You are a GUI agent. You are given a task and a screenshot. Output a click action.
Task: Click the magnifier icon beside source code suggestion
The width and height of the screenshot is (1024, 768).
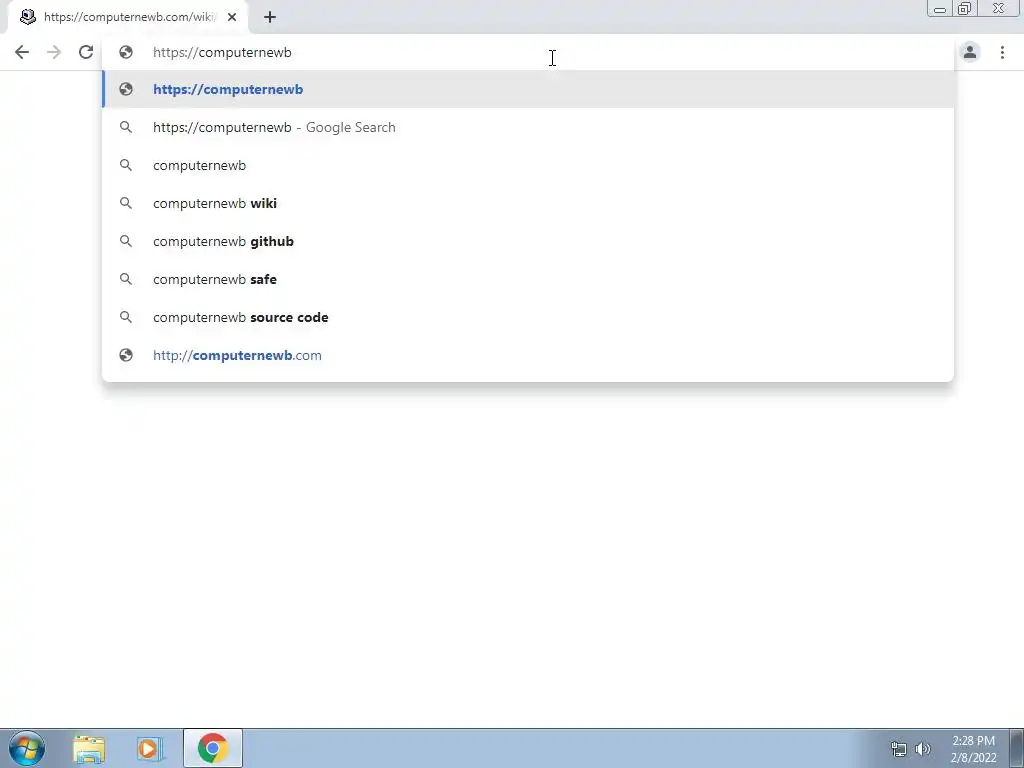point(126,317)
